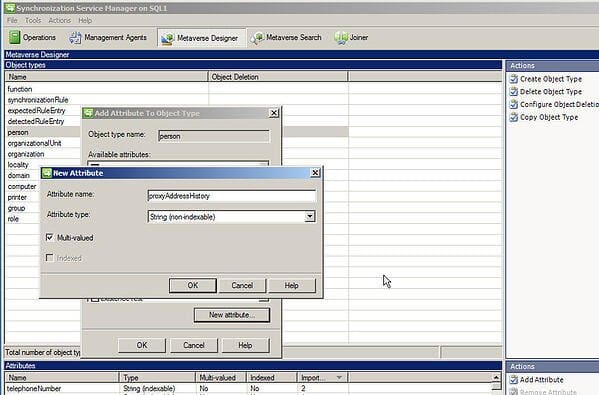Screen dimensions: 599x395
Task: Click the Delete Object Type action icon
Action: tap(514, 92)
